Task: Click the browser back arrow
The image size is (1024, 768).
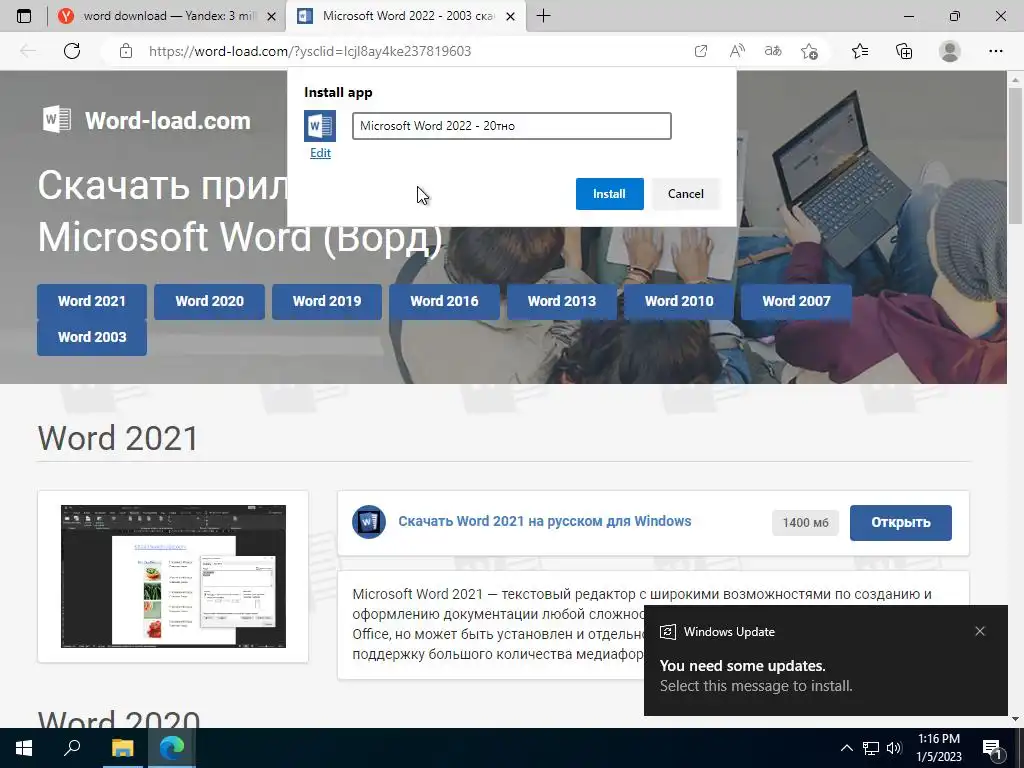Action: tap(28, 51)
